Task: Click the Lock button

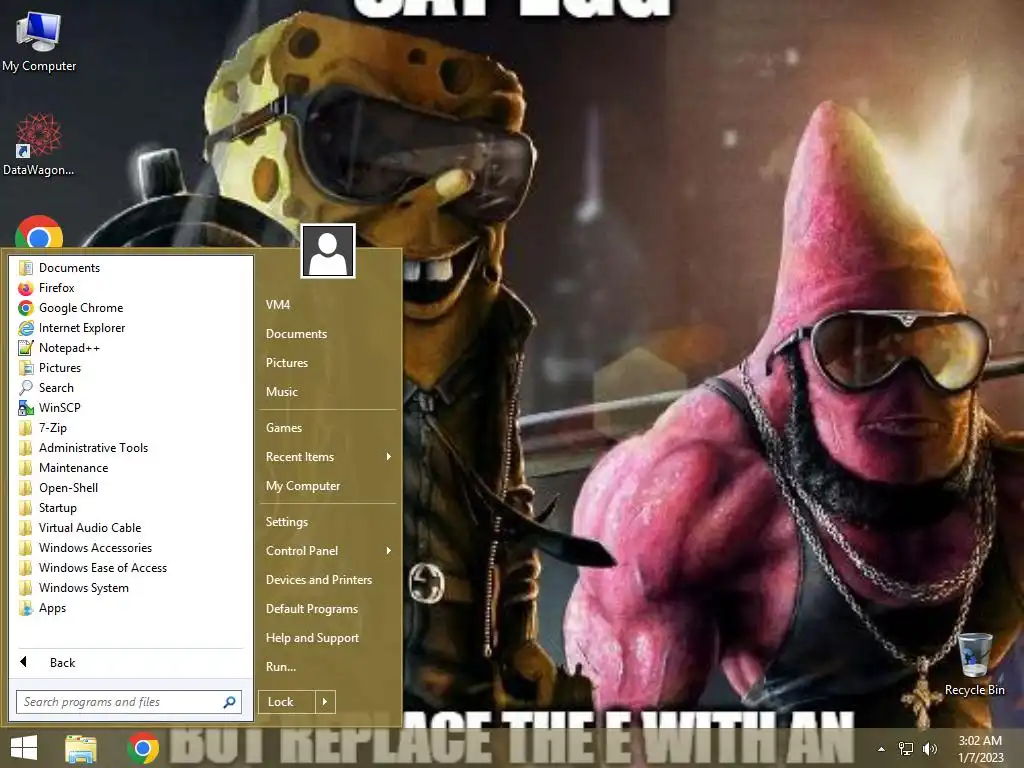Action: [287, 702]
